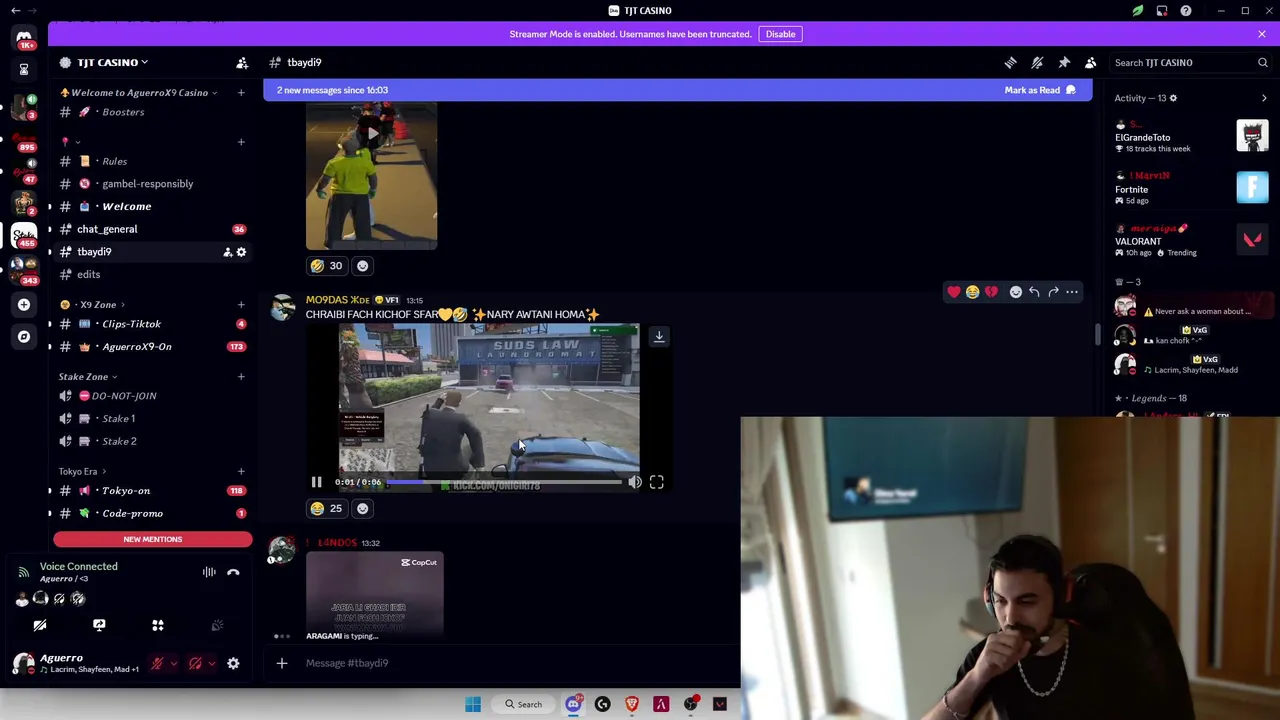Screen dimensions: 1280x720
Task: Open voice noise suppression waveform icon
Action: 209,572
